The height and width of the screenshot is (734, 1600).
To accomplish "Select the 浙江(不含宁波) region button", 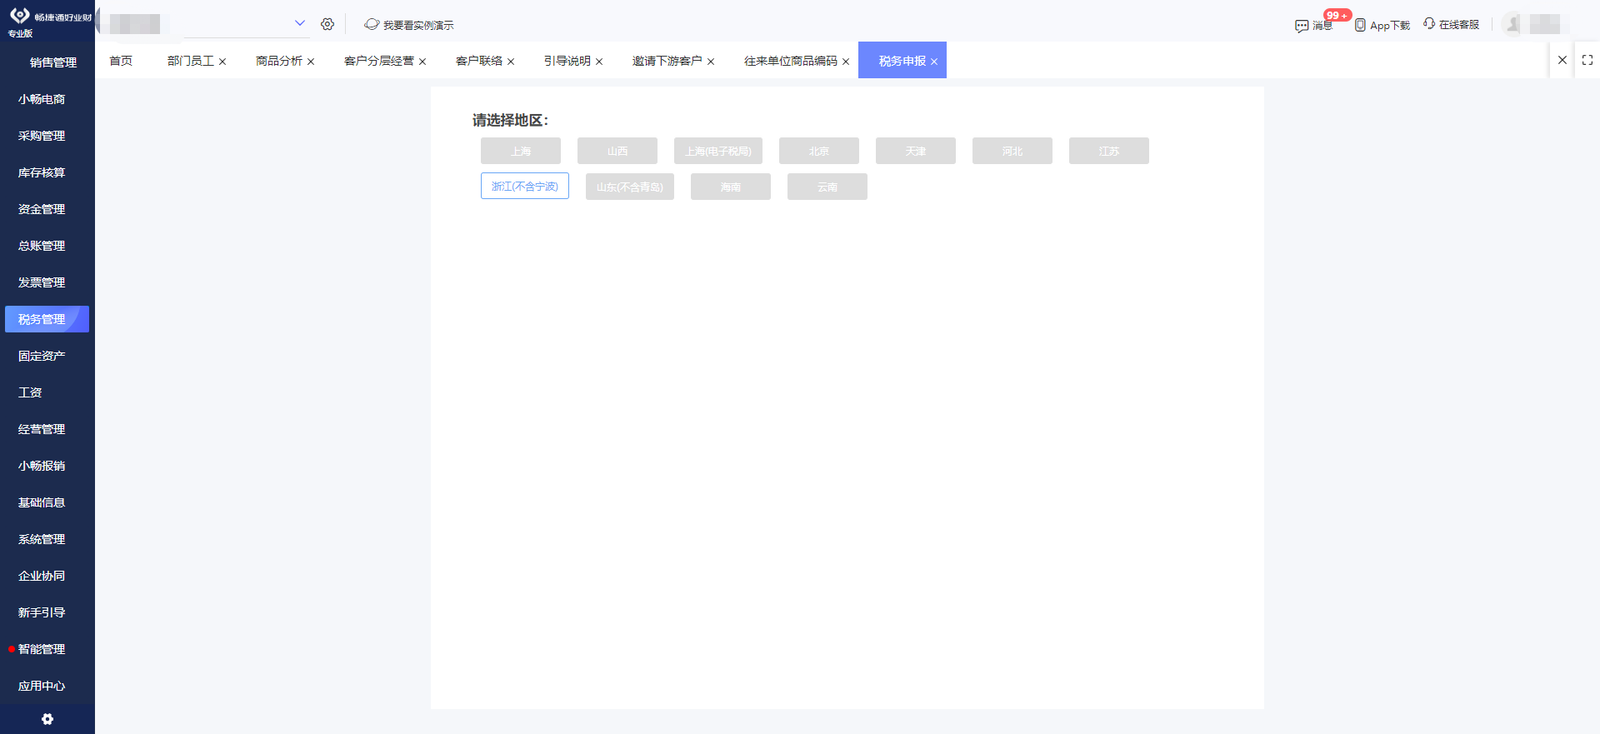I will coord(525,186).
